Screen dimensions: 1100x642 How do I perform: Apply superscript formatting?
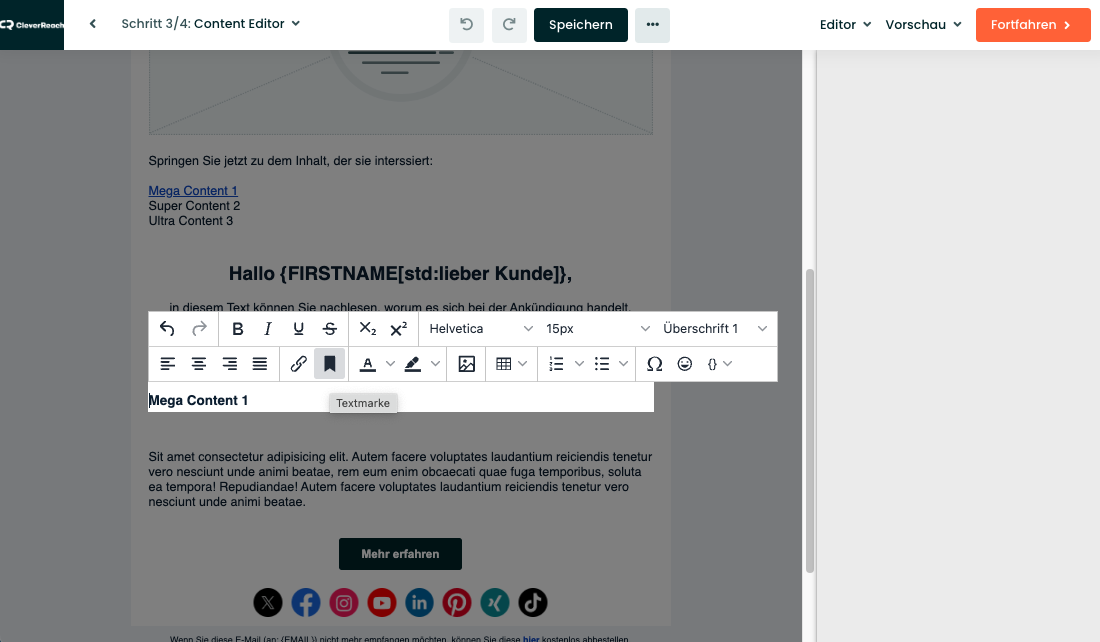(x=398, y=328)
